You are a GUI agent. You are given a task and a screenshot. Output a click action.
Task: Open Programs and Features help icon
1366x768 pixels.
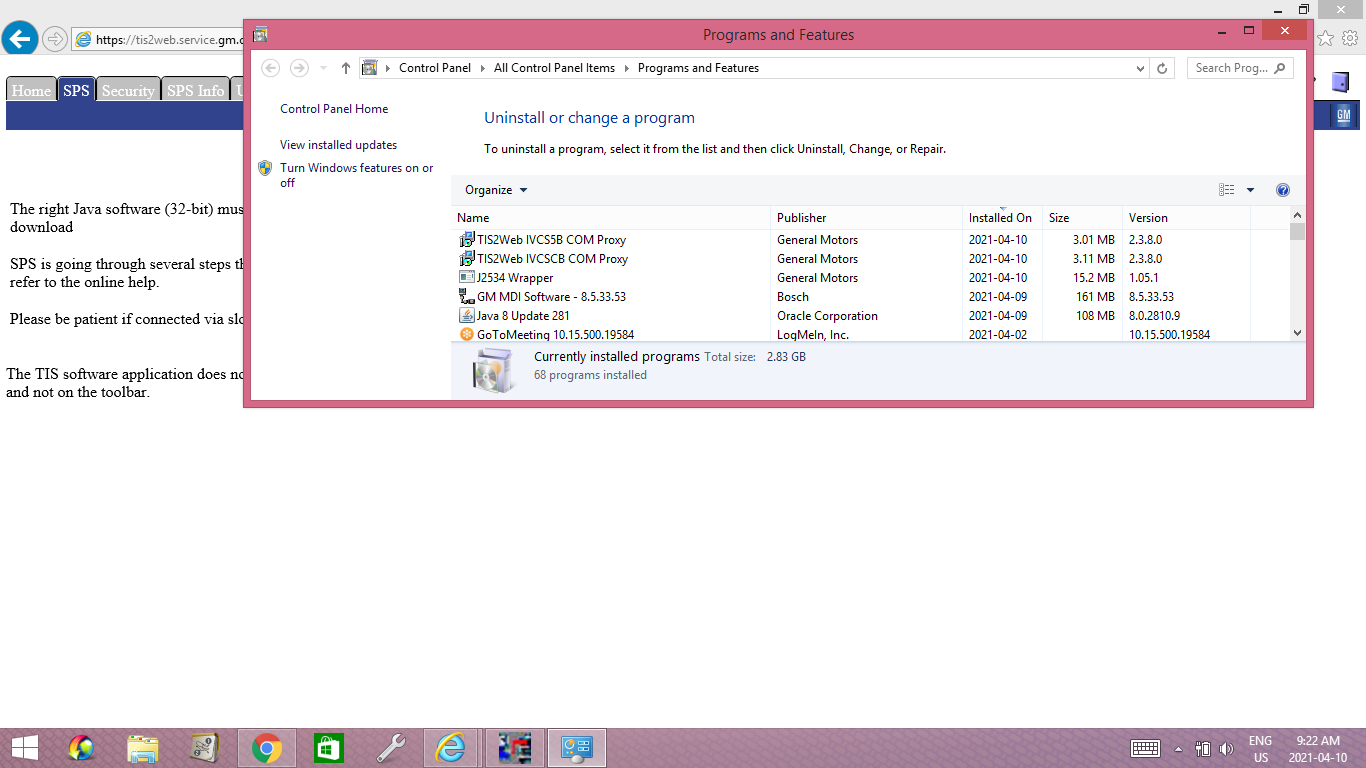(1283, 190)
